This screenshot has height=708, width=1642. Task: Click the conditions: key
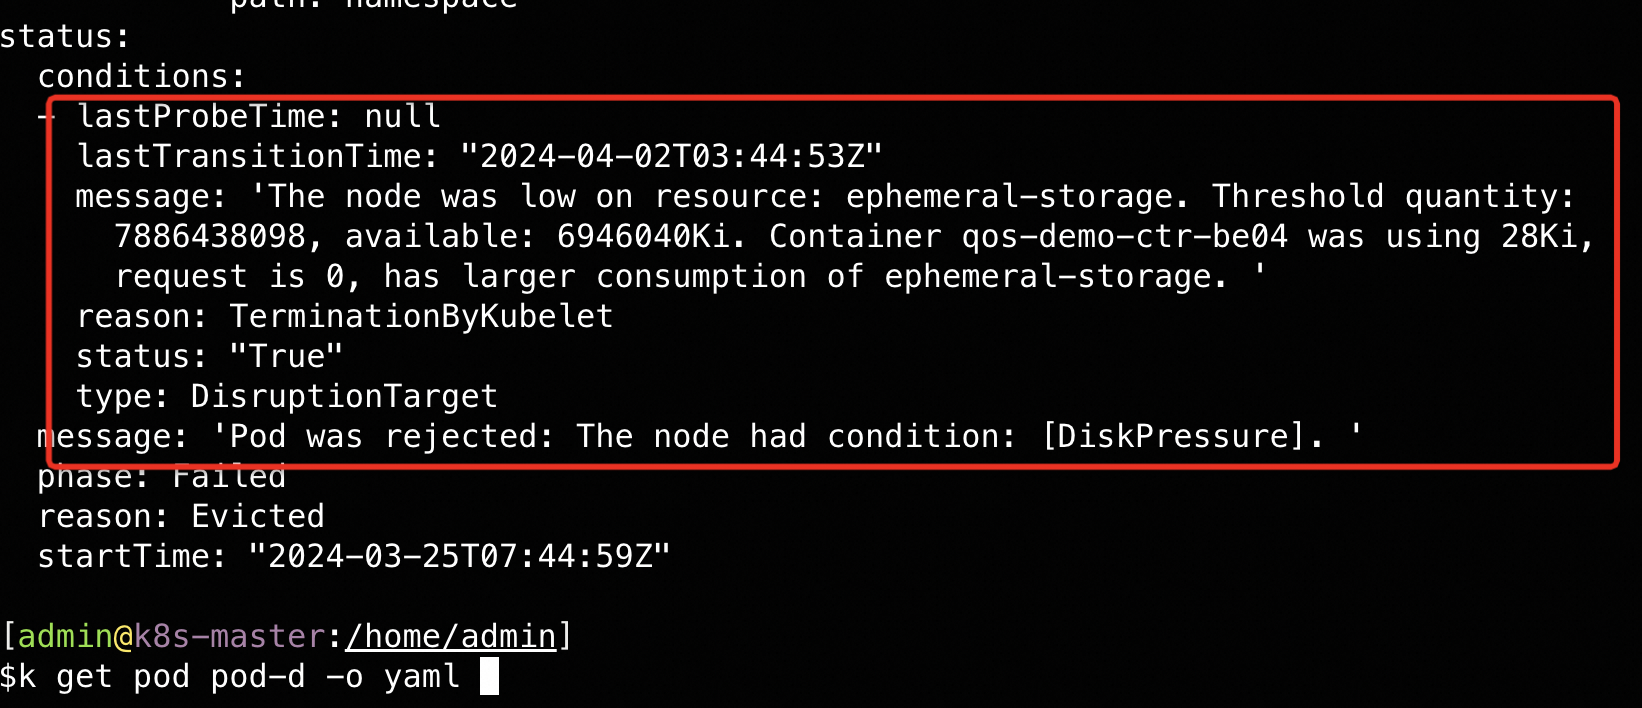click(x=141, y=76)
